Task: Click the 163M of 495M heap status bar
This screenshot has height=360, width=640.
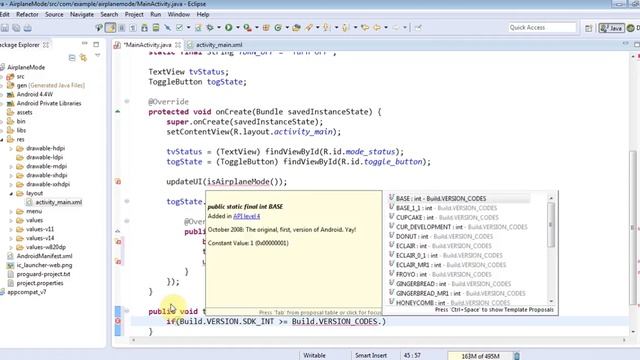Action: point(480,356)
